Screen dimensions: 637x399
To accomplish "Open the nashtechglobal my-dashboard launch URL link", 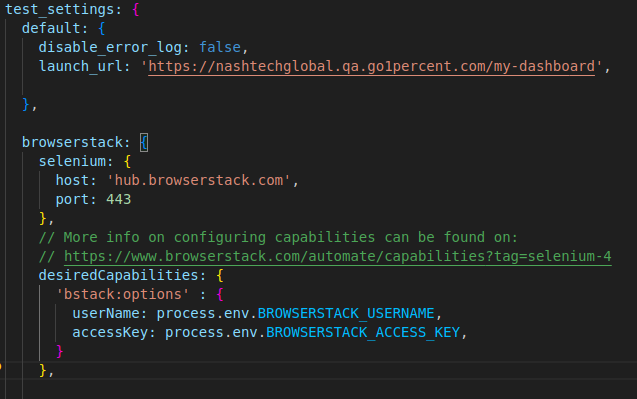I will click(371, 66).
